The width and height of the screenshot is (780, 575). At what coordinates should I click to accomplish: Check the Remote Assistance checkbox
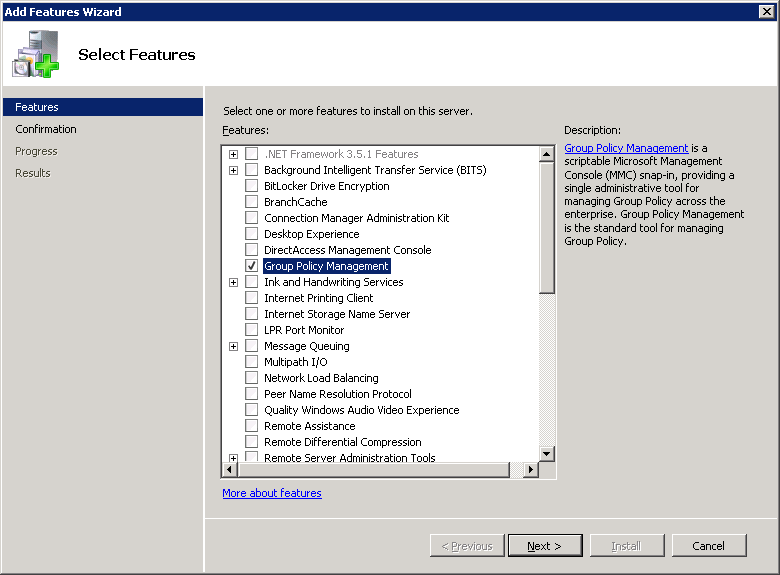[252, 425]
